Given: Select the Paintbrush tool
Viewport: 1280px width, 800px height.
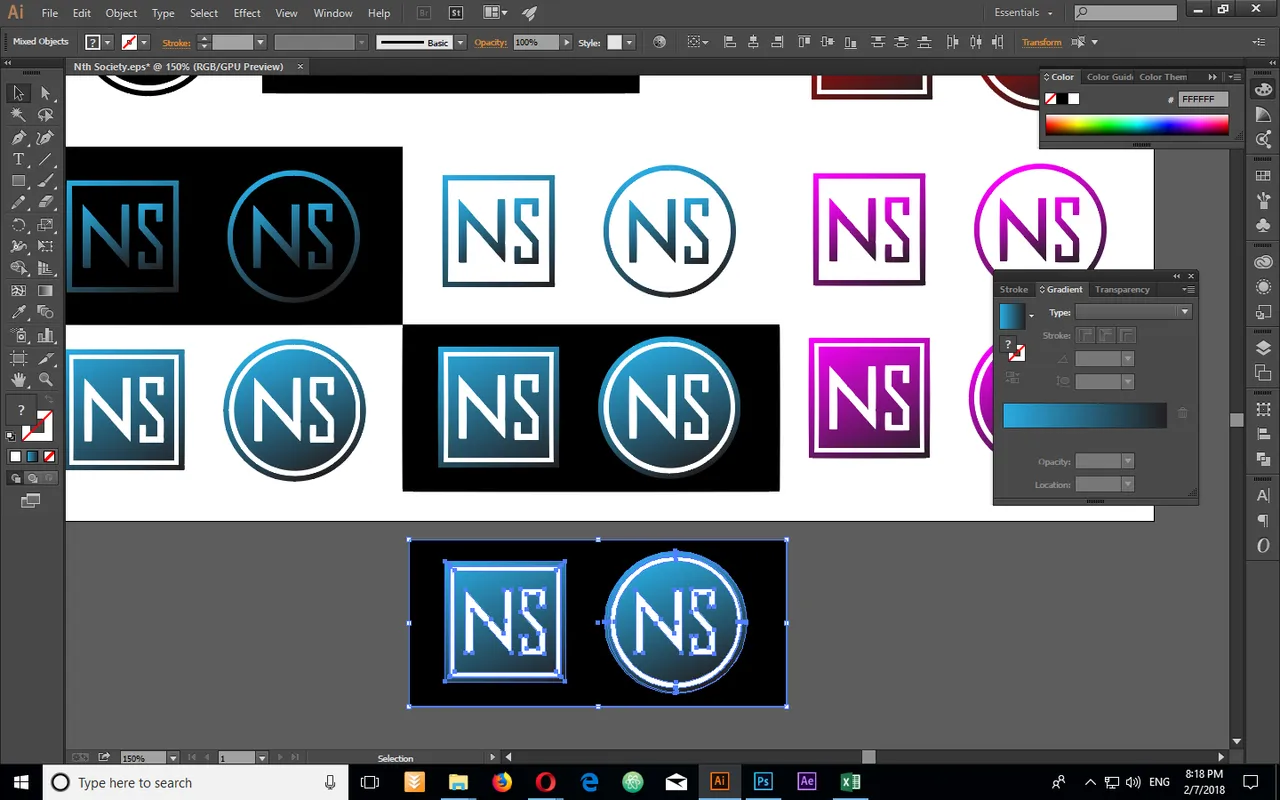Looking at the screenshot, I should (45, 182).
